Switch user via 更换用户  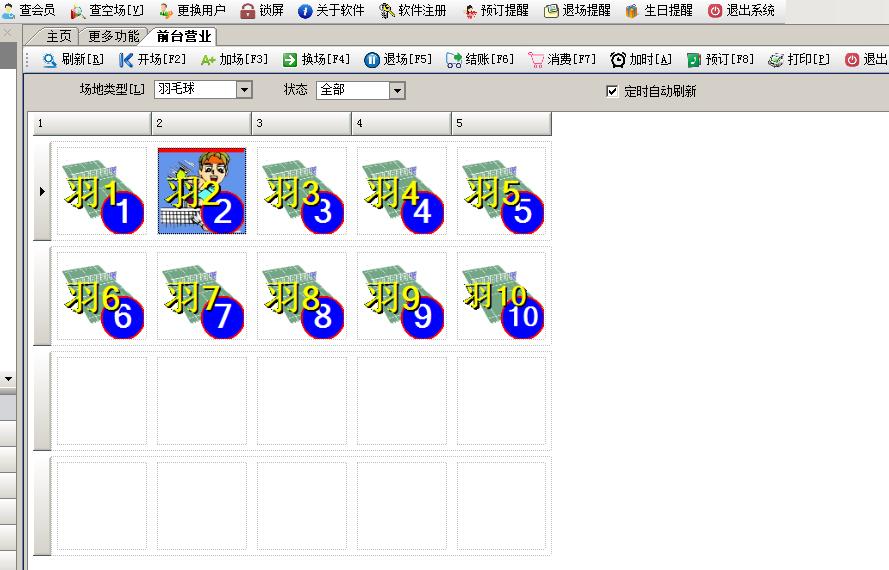click(192, 10)
